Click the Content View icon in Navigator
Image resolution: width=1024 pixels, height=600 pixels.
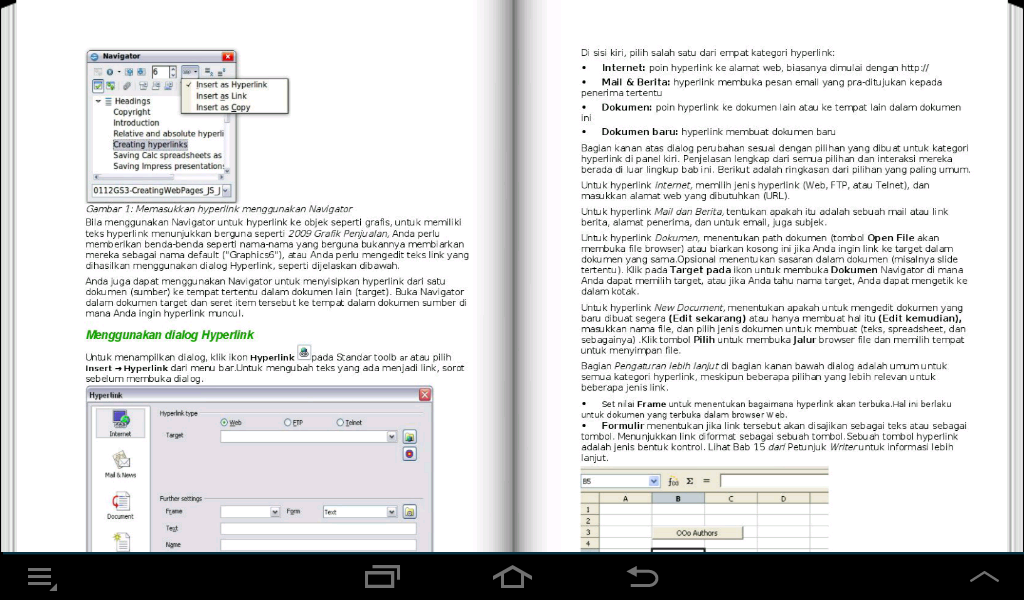pos(110,86)
